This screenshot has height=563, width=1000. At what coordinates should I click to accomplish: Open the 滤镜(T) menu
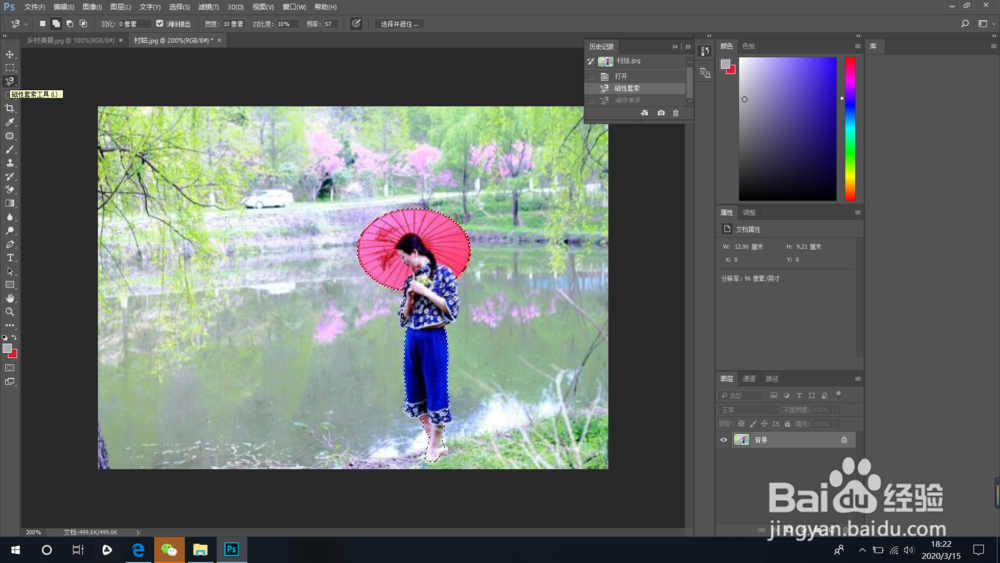[209, 7]
